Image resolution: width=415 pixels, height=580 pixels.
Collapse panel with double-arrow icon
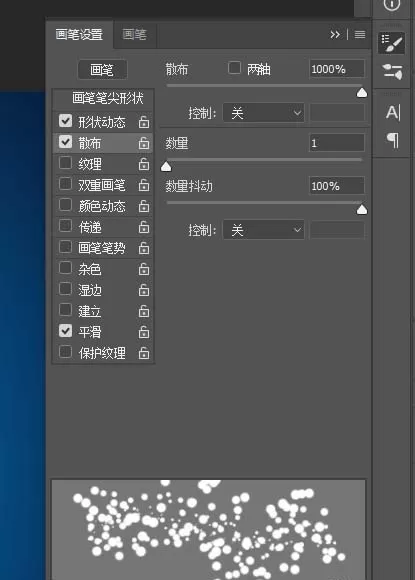click(x=335, y=34)
